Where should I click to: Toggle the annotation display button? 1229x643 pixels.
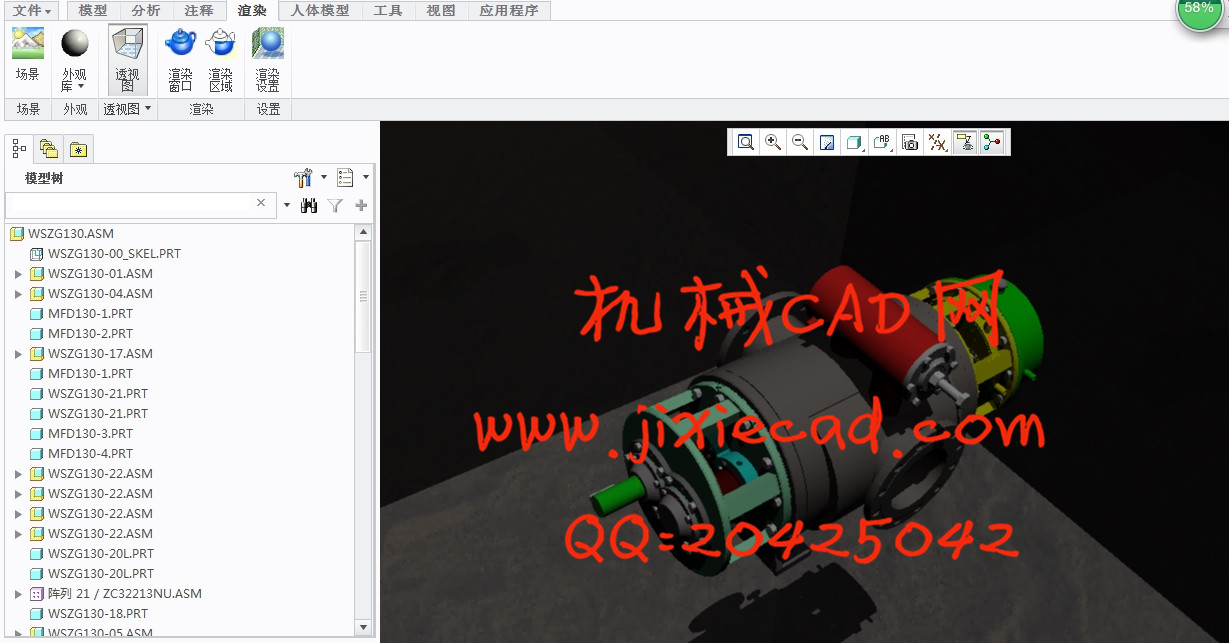(965, 143)
